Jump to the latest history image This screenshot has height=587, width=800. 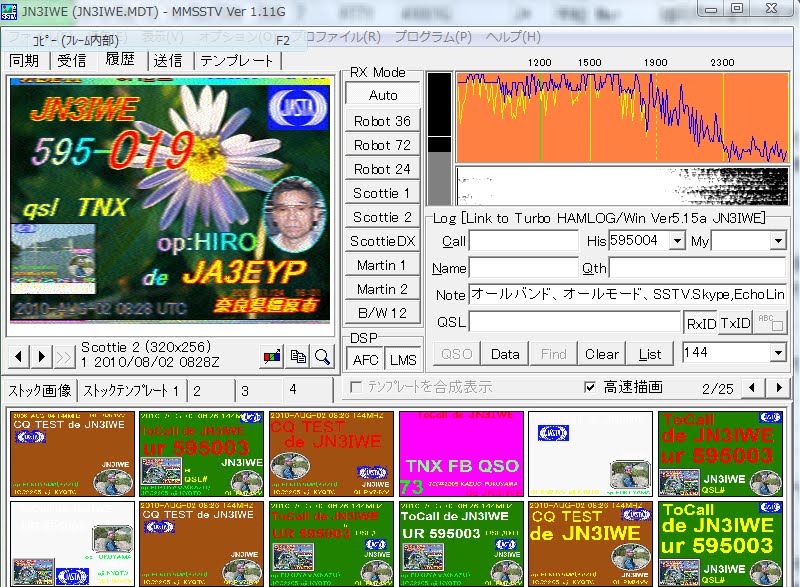pos(64,355)
